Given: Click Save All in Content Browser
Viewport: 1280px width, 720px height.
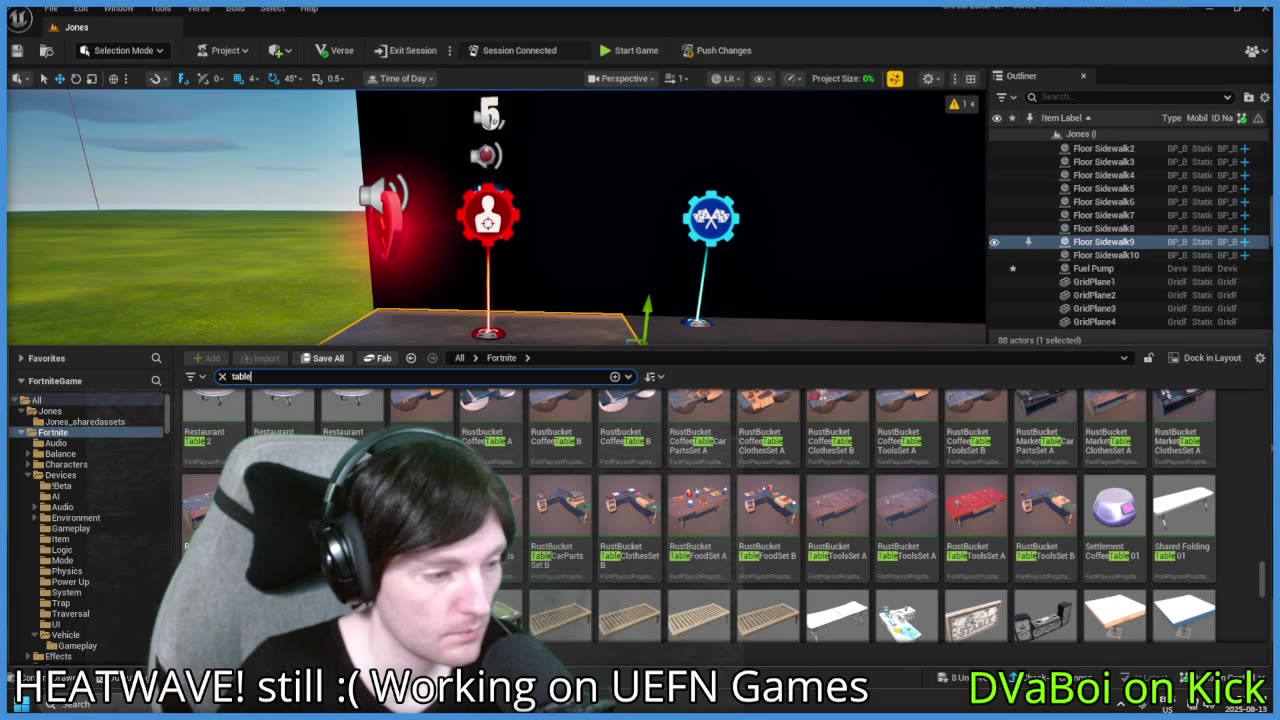Looking at the screenshot, I should tap(322, 358).
